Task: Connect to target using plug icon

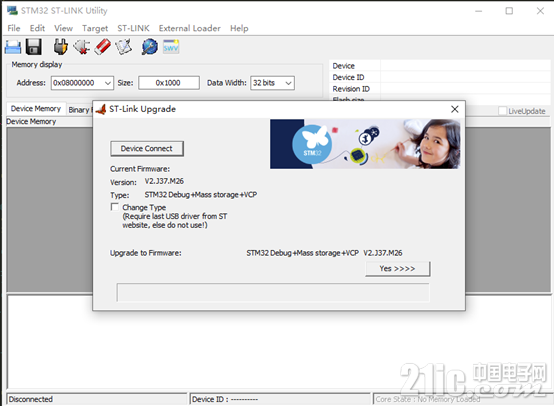Action: pos(60,47)
